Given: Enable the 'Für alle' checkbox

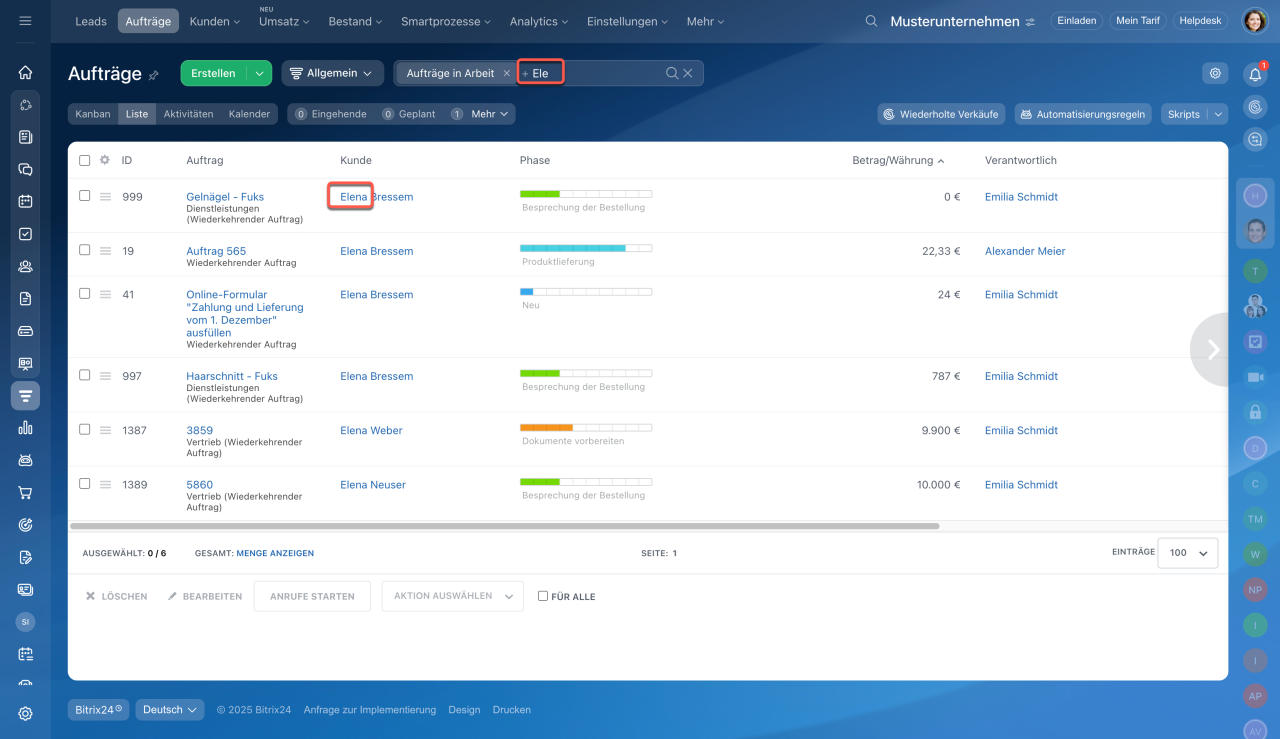Looking at the screenshot, I should click(x=543, y=596).
